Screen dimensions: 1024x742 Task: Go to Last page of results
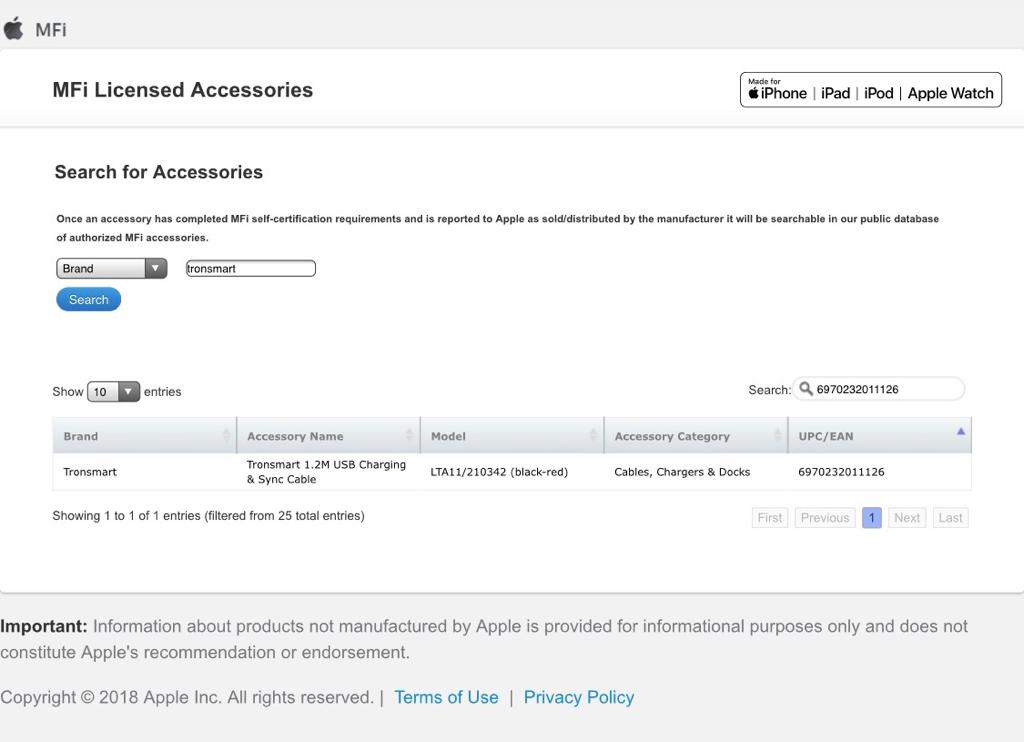(x=950, y=518)
